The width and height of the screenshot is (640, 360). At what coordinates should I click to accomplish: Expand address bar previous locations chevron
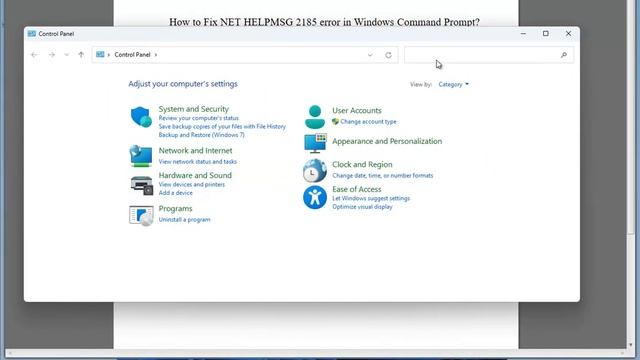pos(370,55)
